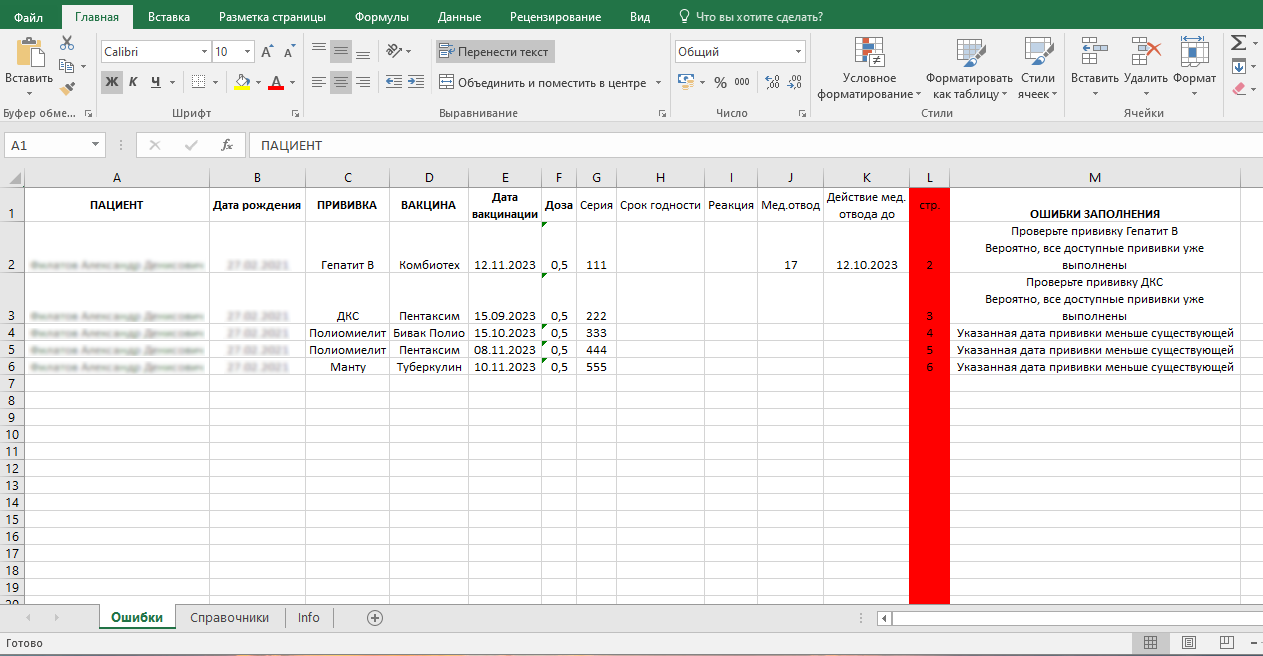Image resolution: width=1263 pixels, height=656 pixels.
Task: Open Условное форматирование menu
Action: (869, 68)
